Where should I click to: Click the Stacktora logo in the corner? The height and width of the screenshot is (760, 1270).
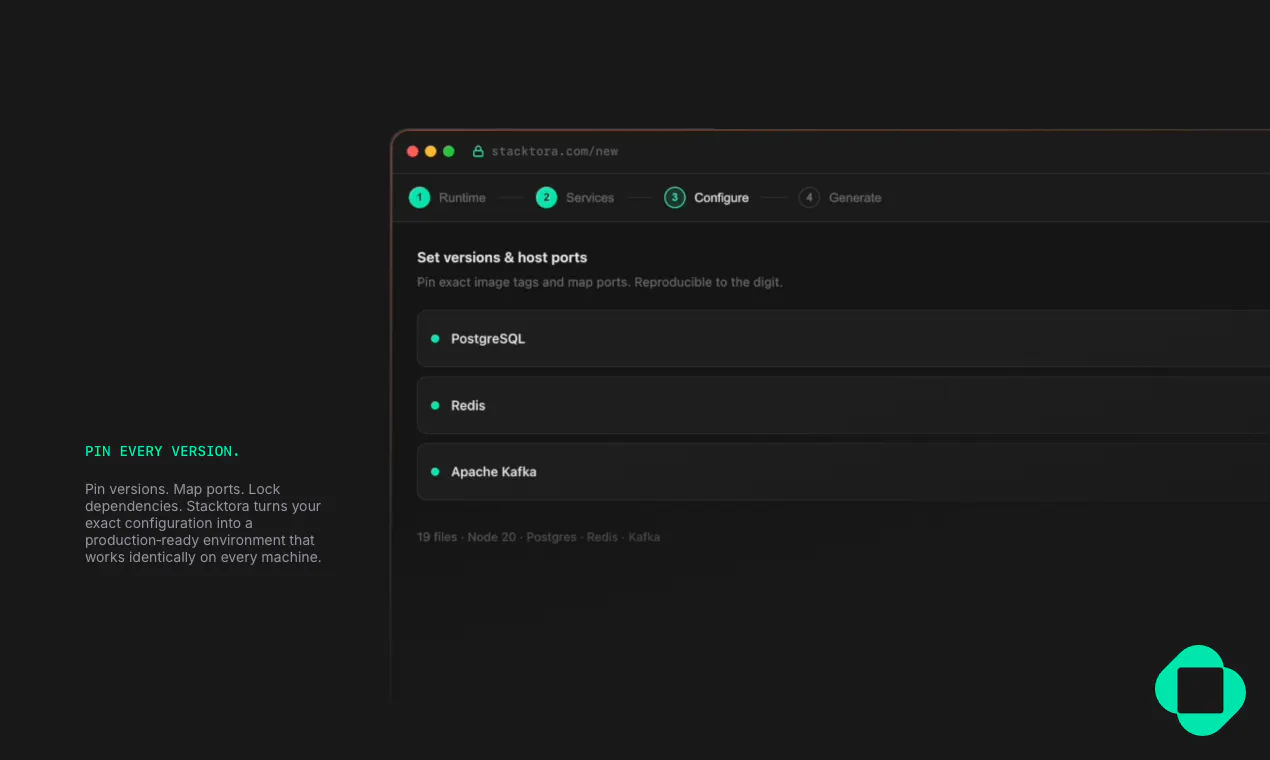click(x=1200, y=690)
